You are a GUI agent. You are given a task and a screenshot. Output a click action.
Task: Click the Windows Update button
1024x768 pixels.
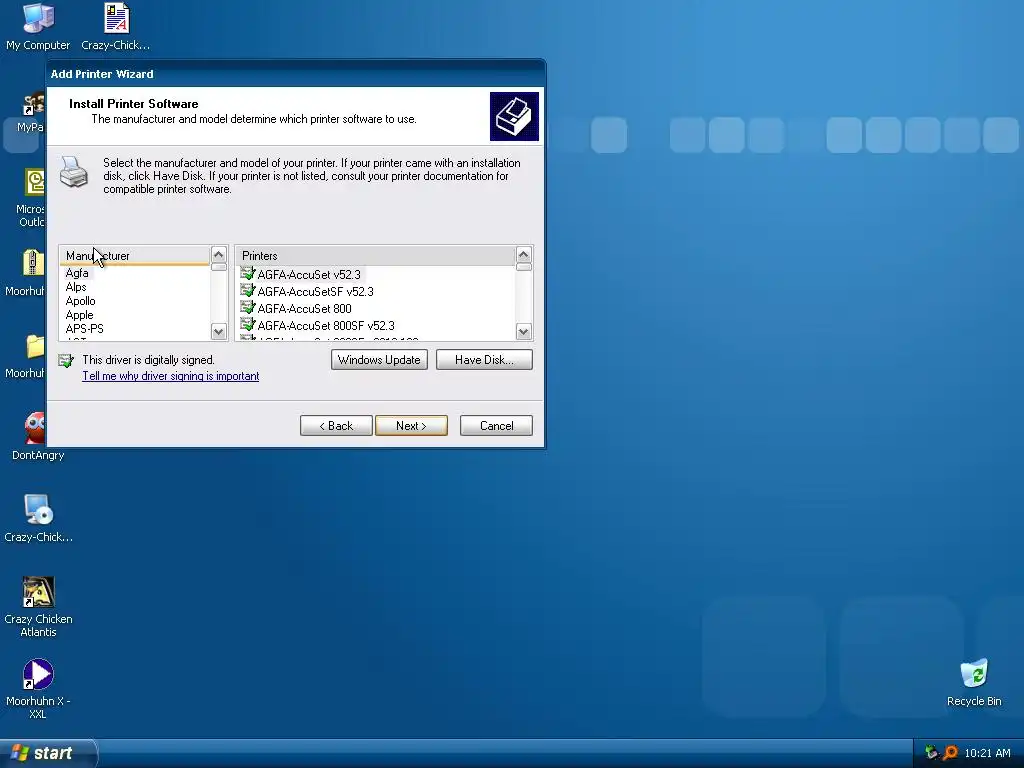click(x=379, y=360)
